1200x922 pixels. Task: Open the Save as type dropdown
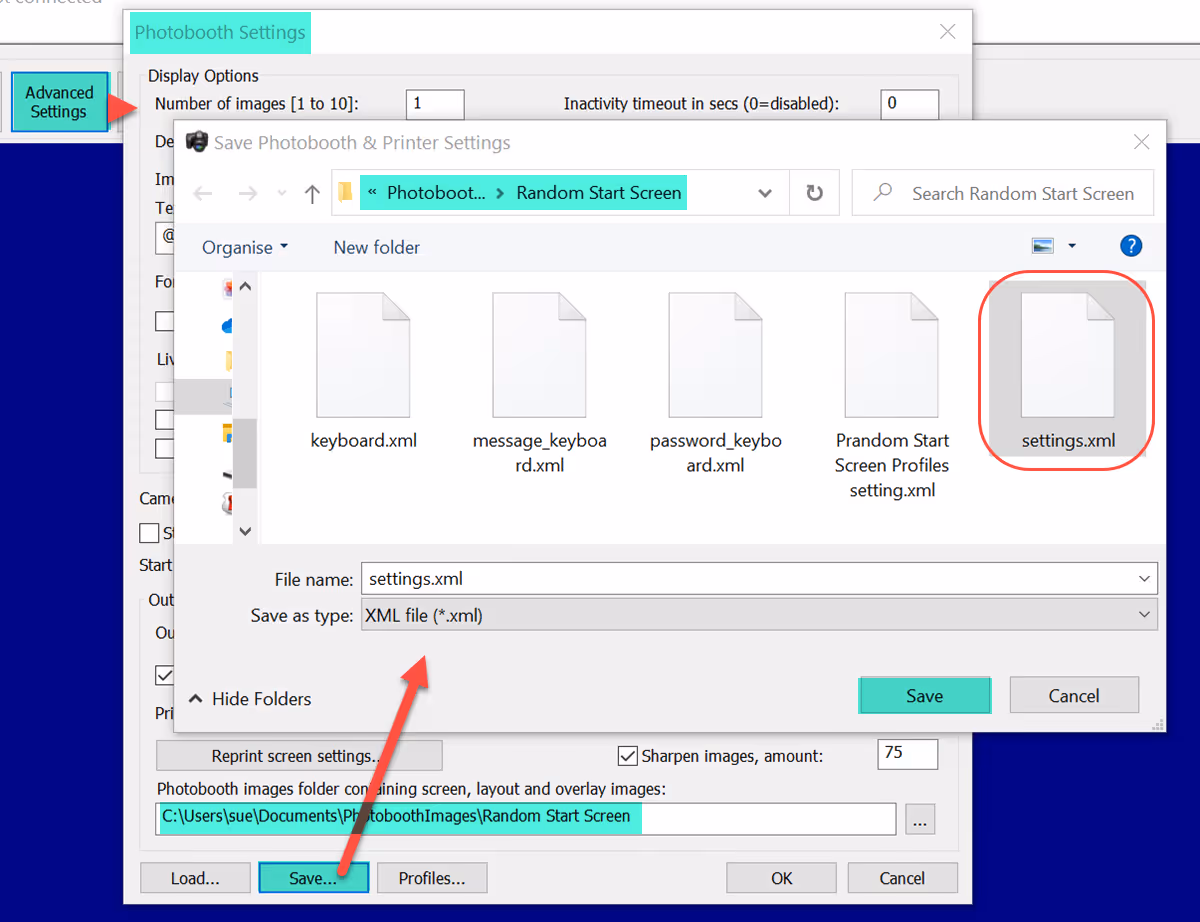757,616
